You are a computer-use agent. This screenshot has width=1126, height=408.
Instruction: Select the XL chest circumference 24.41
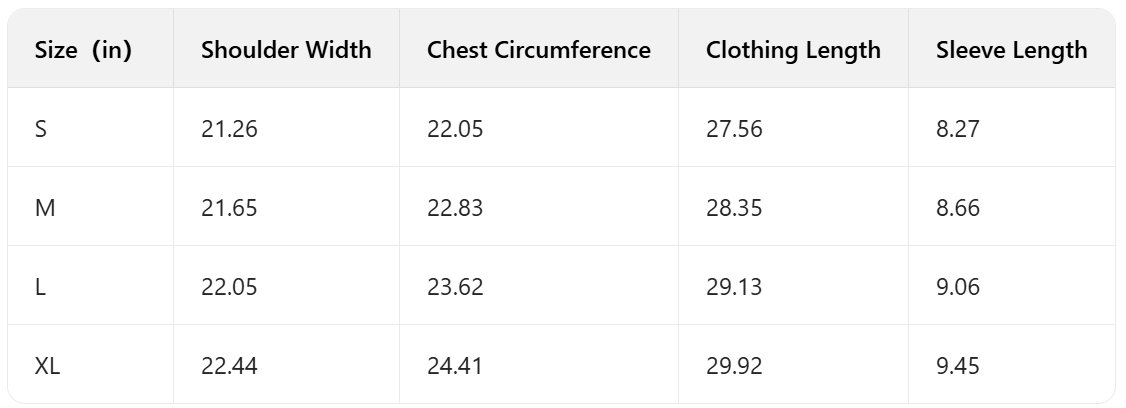(x=455, y=366)
